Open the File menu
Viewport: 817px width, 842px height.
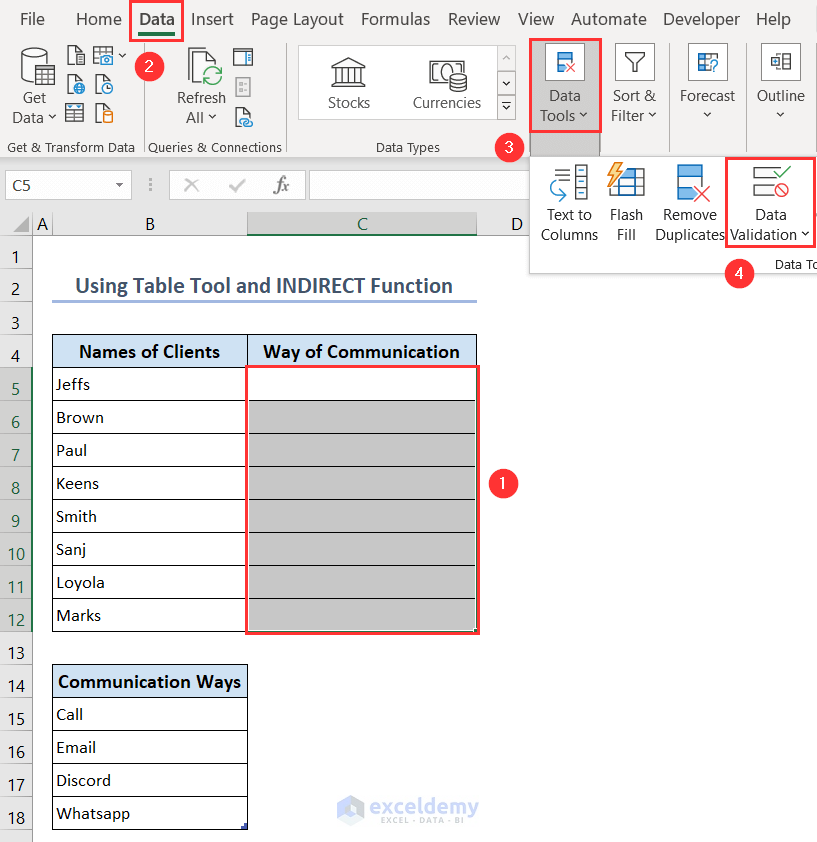pyautogui.click(x=32, y=19)
